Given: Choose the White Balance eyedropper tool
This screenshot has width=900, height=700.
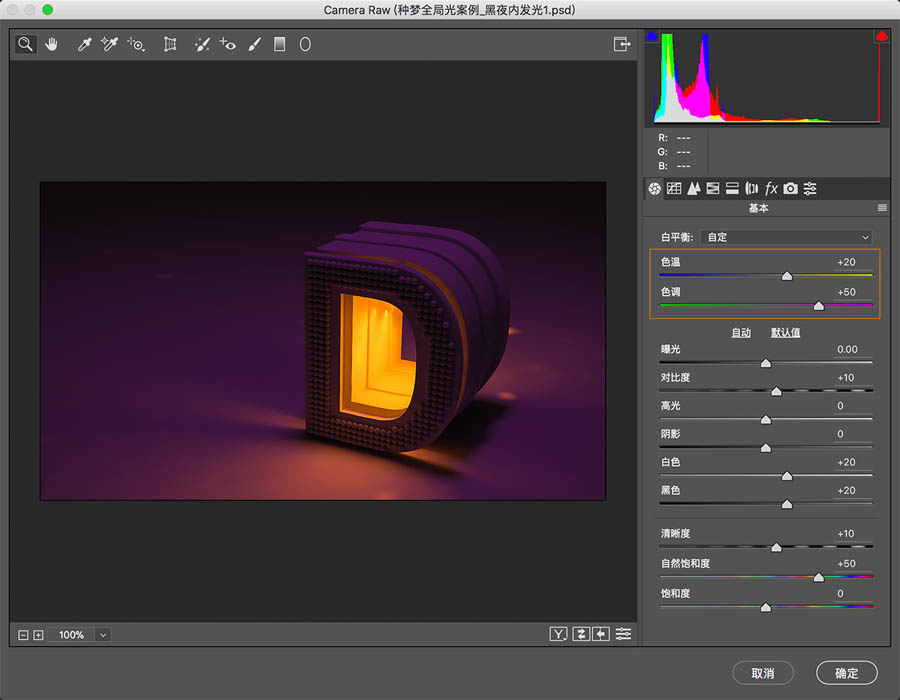Looking at the screenshot, I should [84, 44].
